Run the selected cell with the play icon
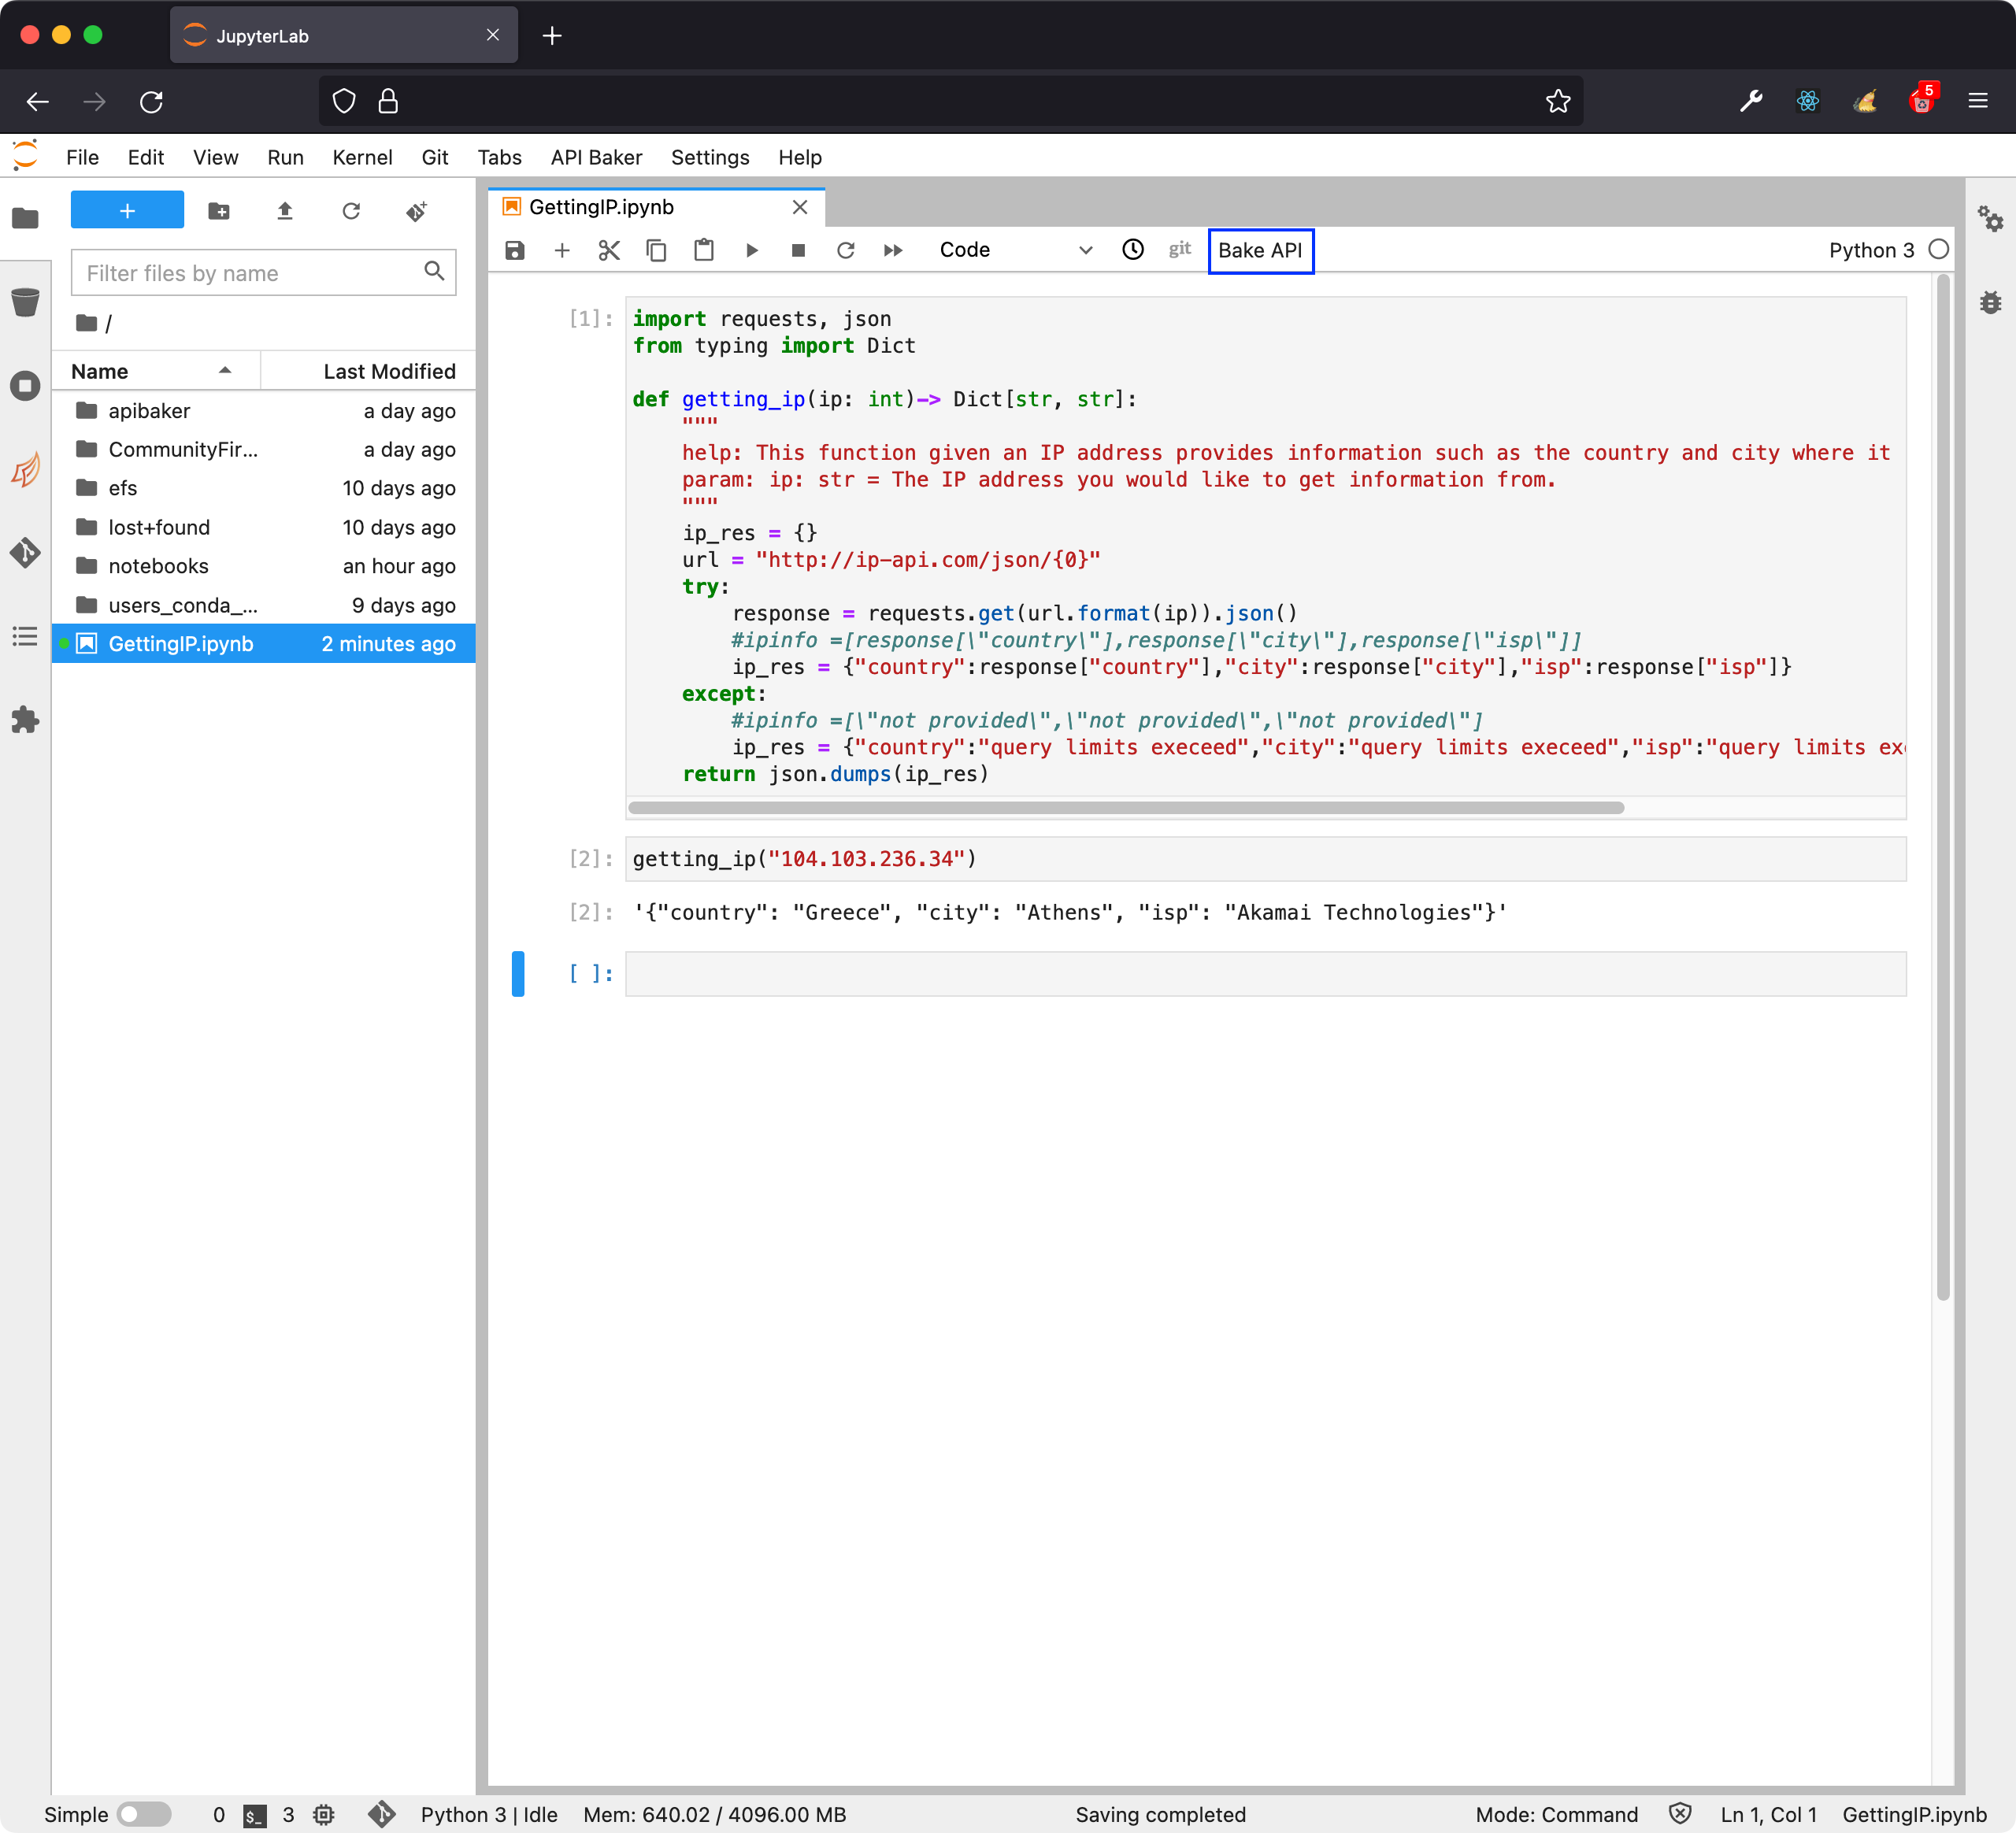The width and height of the screenshot is (2016, 1833). point(752,250)
